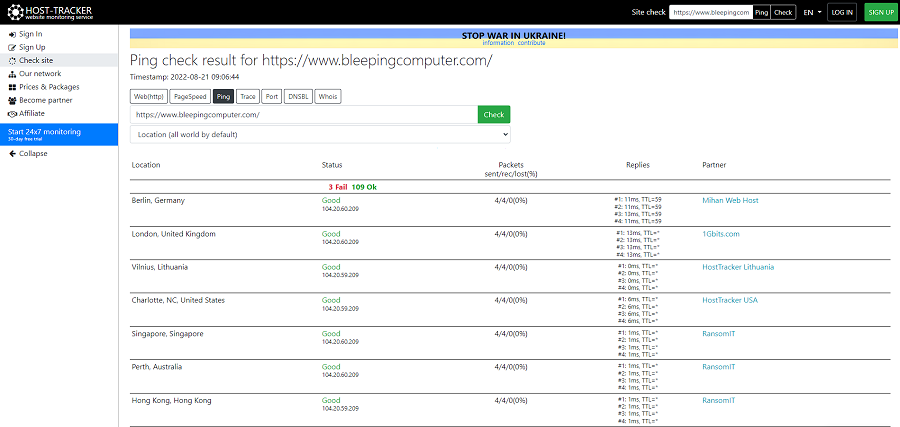This screenshot has height=427, width=900.
Task: Click the 'Charlotte, NC, United States' cell
Action: click(x=178, y=300)
